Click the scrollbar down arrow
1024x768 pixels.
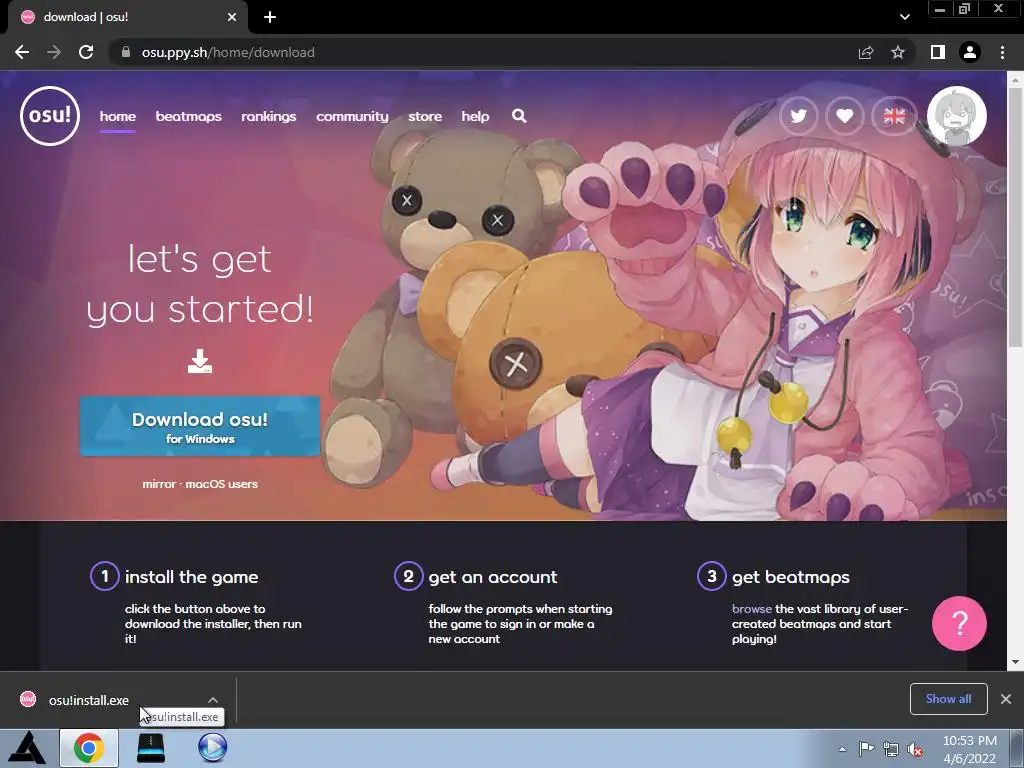tap(1016, 662)
